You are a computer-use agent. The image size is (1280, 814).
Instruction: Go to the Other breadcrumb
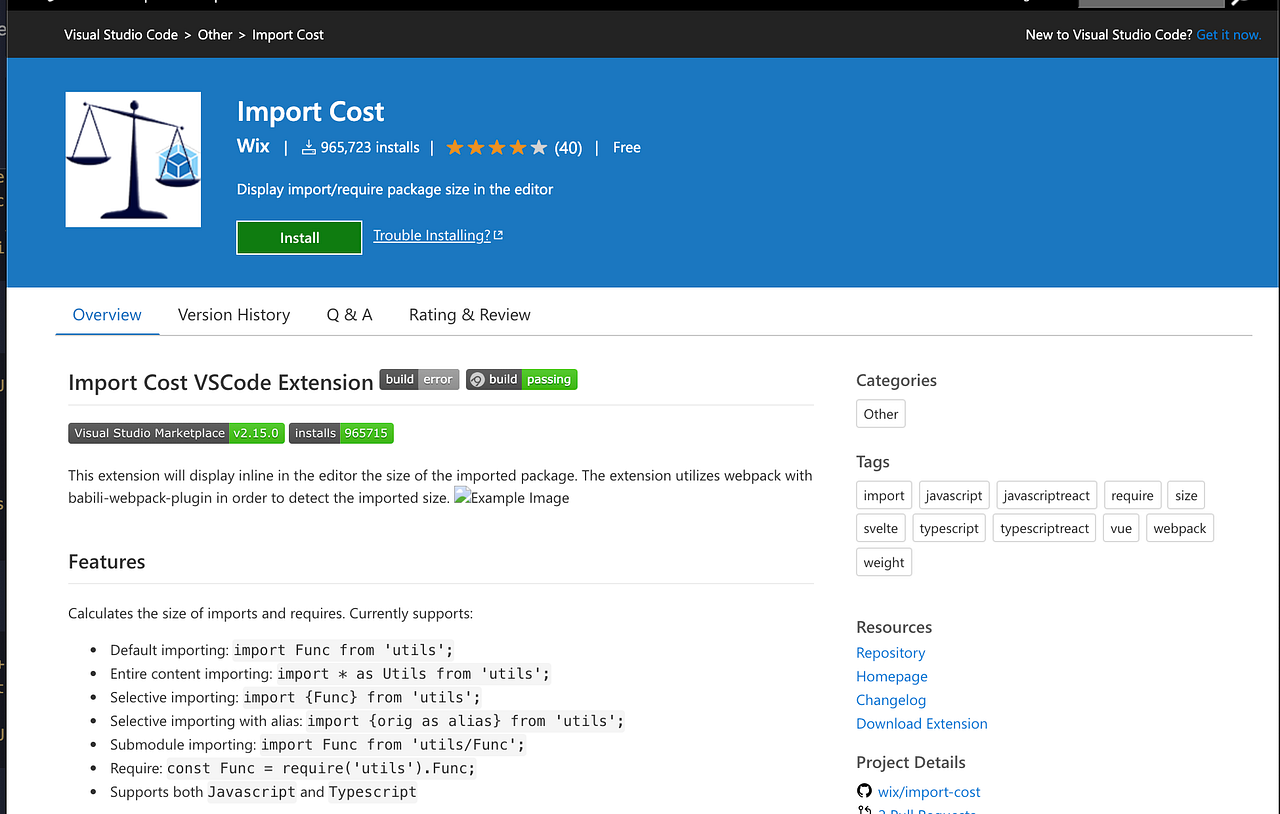[215, 34]
